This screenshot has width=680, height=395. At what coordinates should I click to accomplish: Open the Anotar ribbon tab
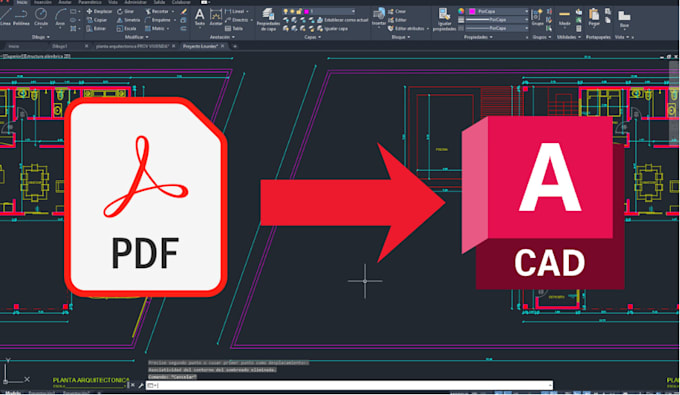coord(65,2)
